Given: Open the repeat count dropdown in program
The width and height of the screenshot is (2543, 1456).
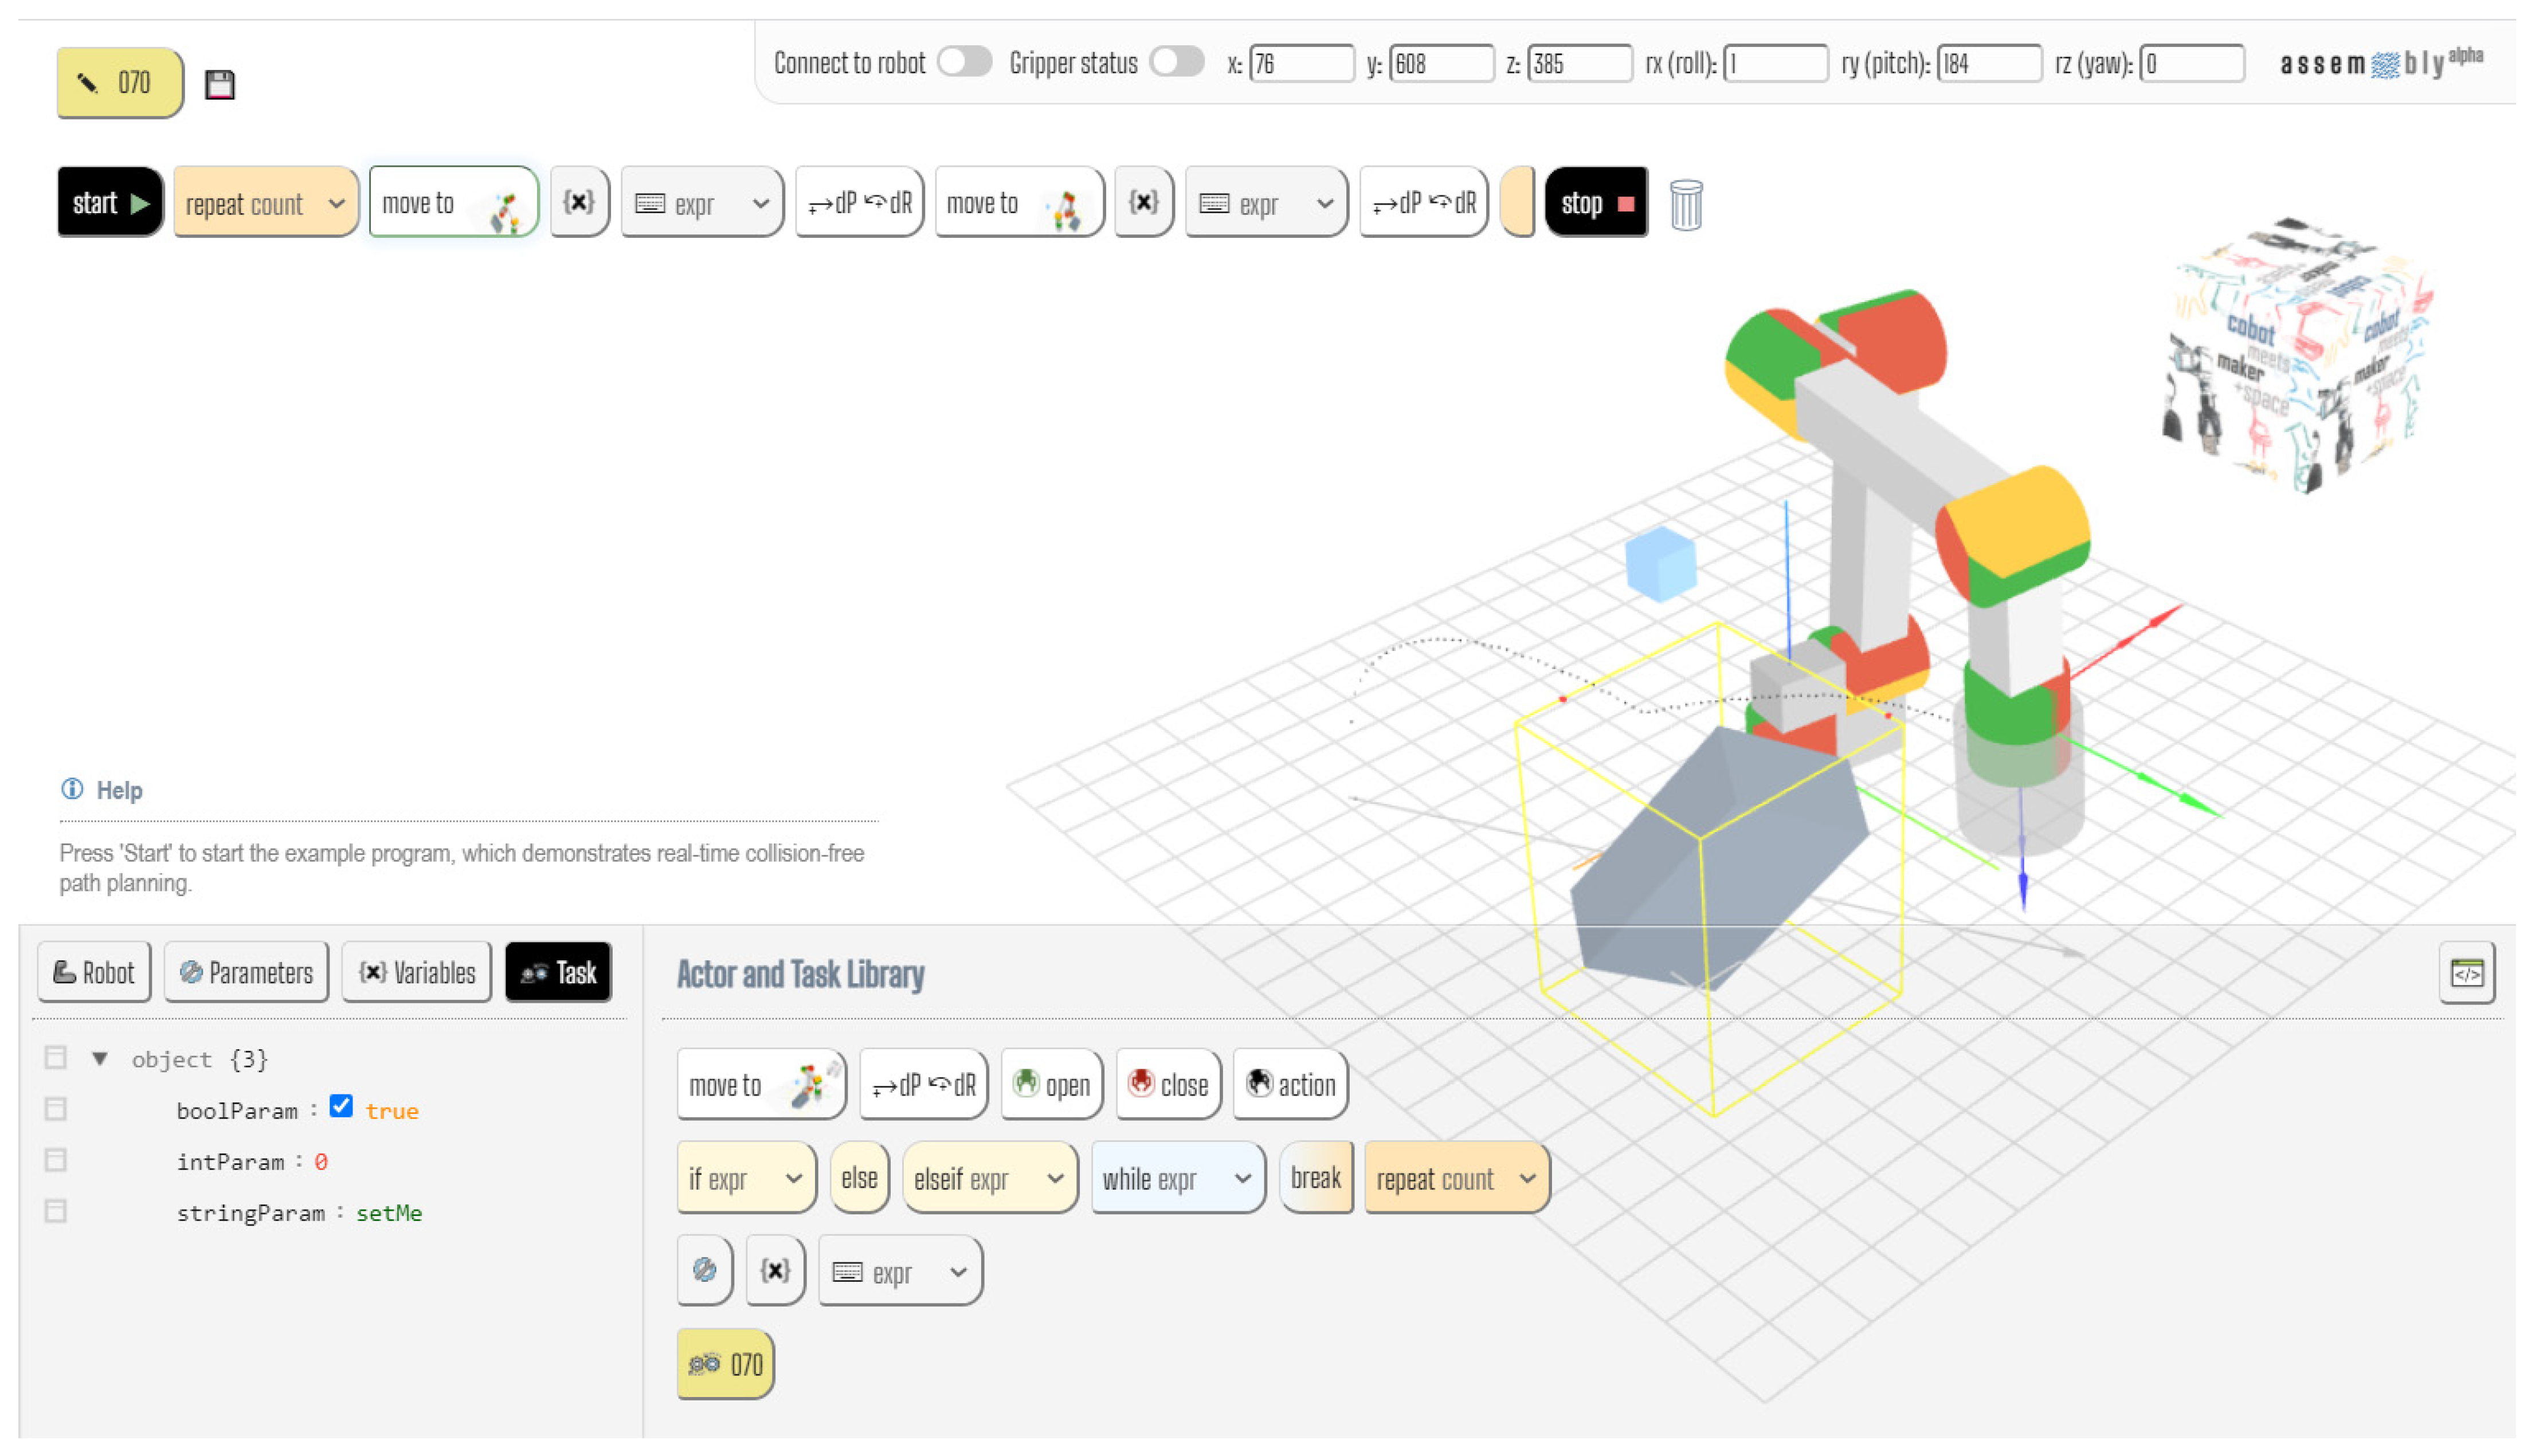Looking at the screenshot, I should (336, 204).
